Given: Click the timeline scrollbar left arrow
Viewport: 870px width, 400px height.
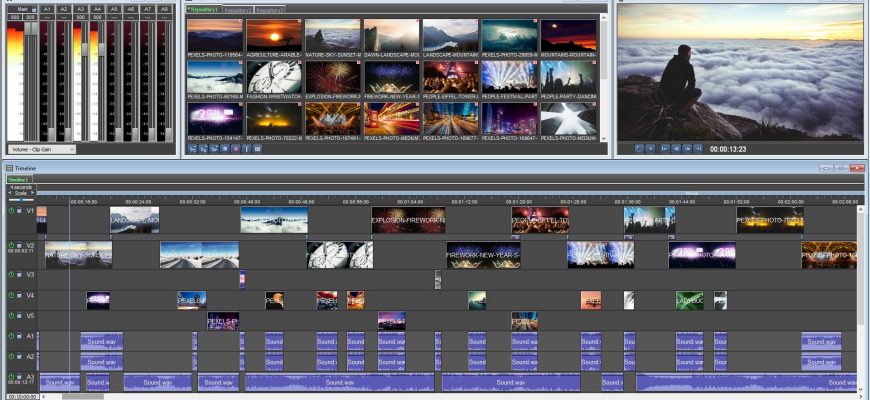Looking at the screenshot, I should coord(44,397).
